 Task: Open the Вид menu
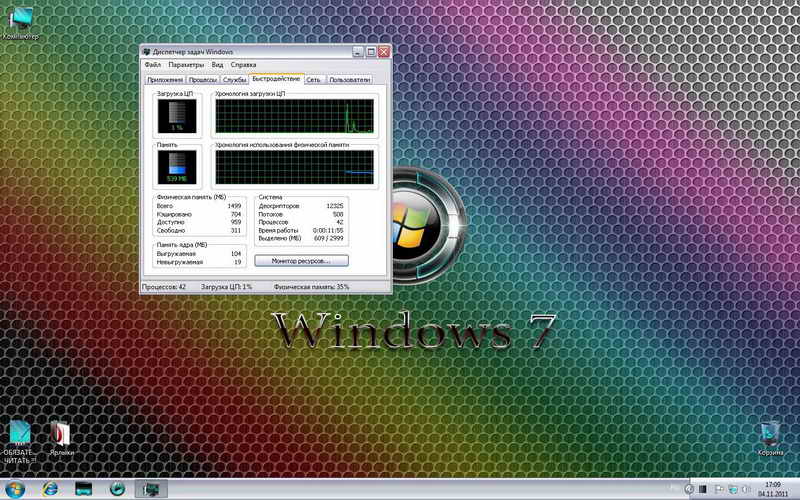click(x=217, y=65)
